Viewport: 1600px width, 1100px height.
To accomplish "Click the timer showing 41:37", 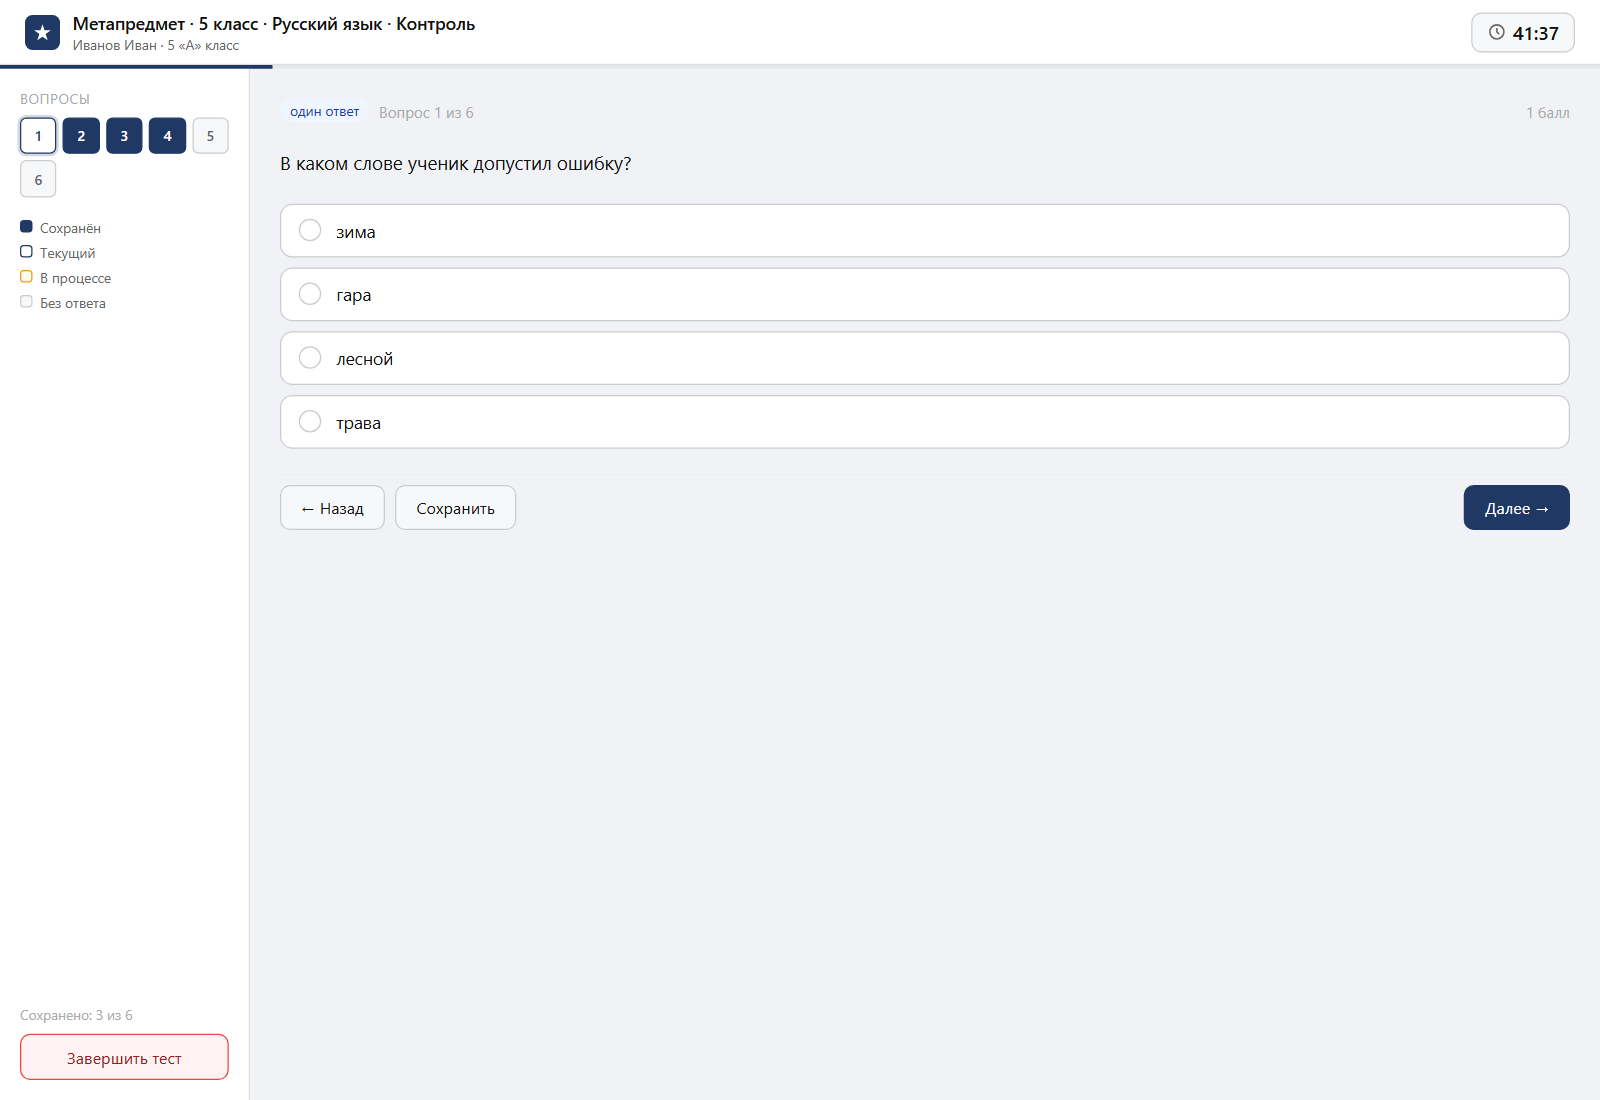I will 1522,33.
